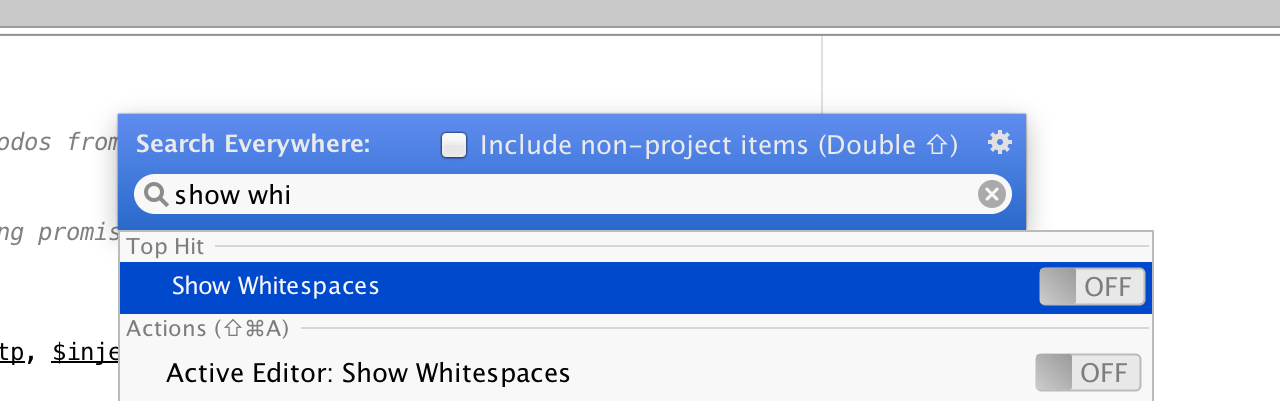The image size is (1280, 401).
Task: Click the "Search Everywhere:" title label
Action: click(253, 144)
